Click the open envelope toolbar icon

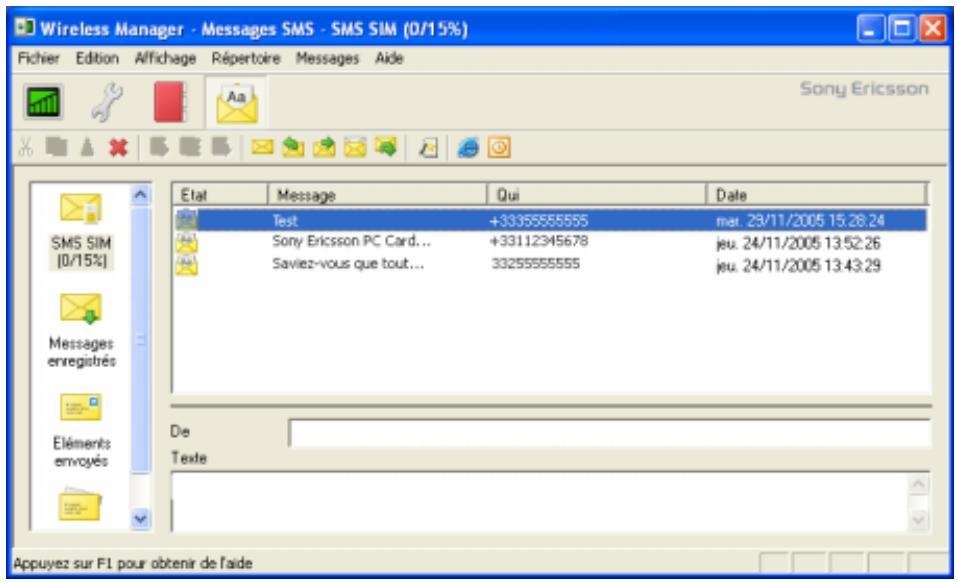click(355, 147)
